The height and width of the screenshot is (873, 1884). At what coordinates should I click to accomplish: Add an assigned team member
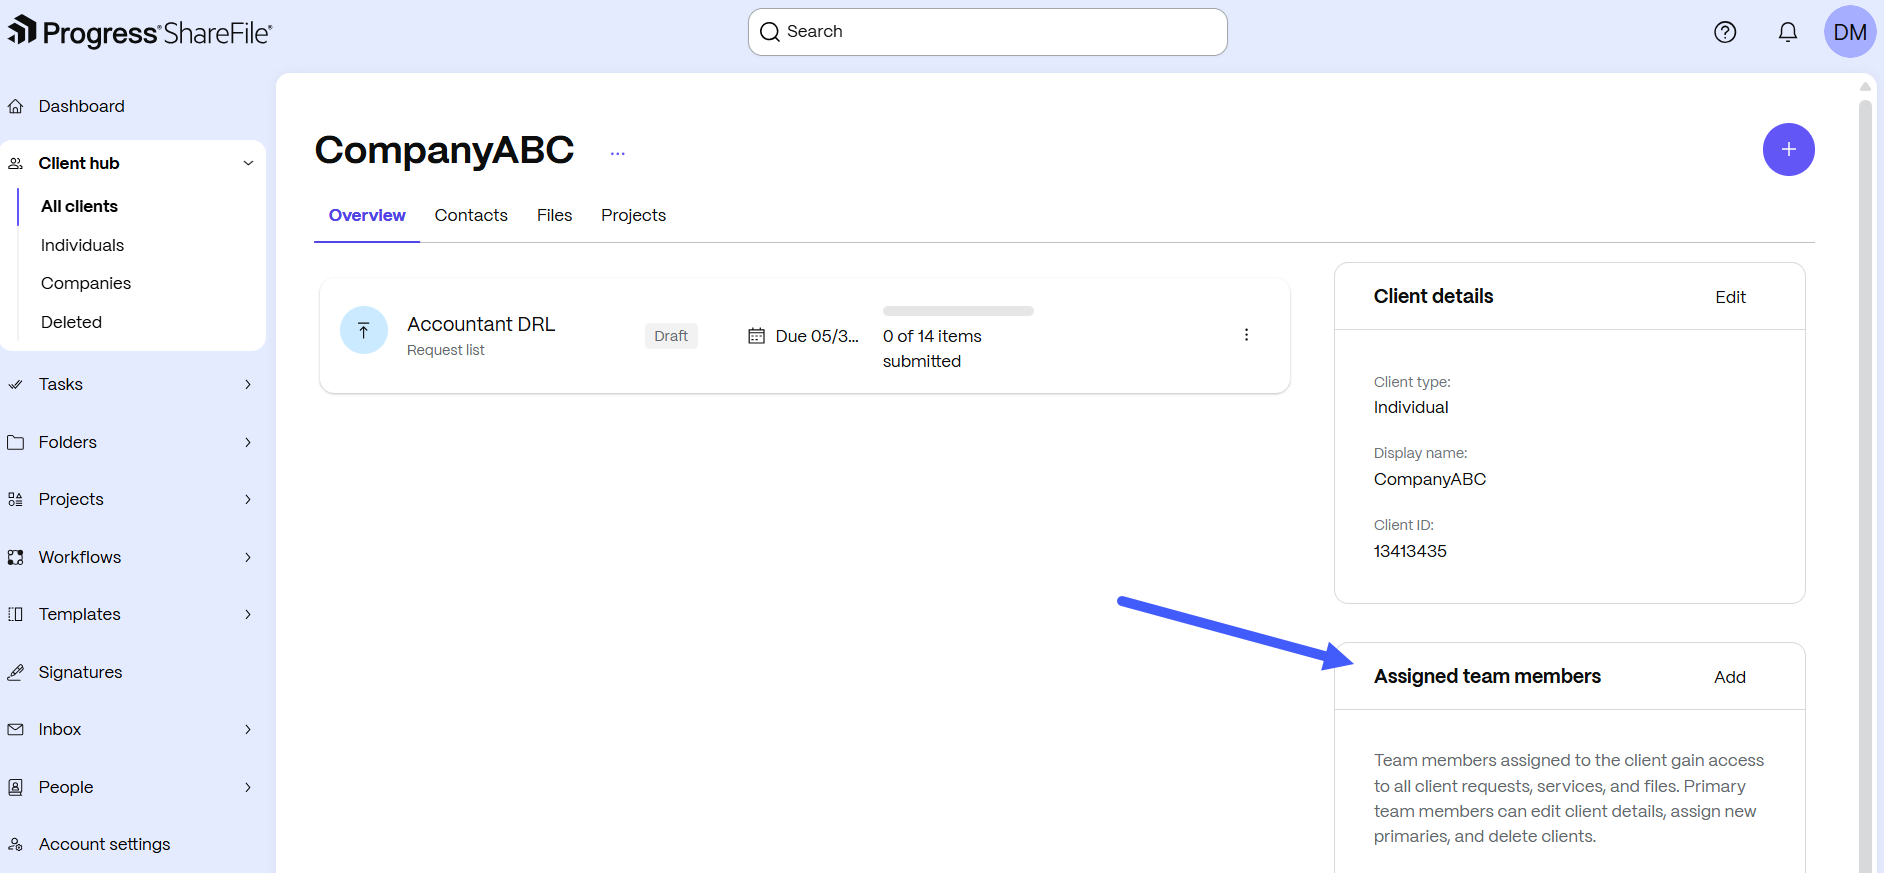1730,677
